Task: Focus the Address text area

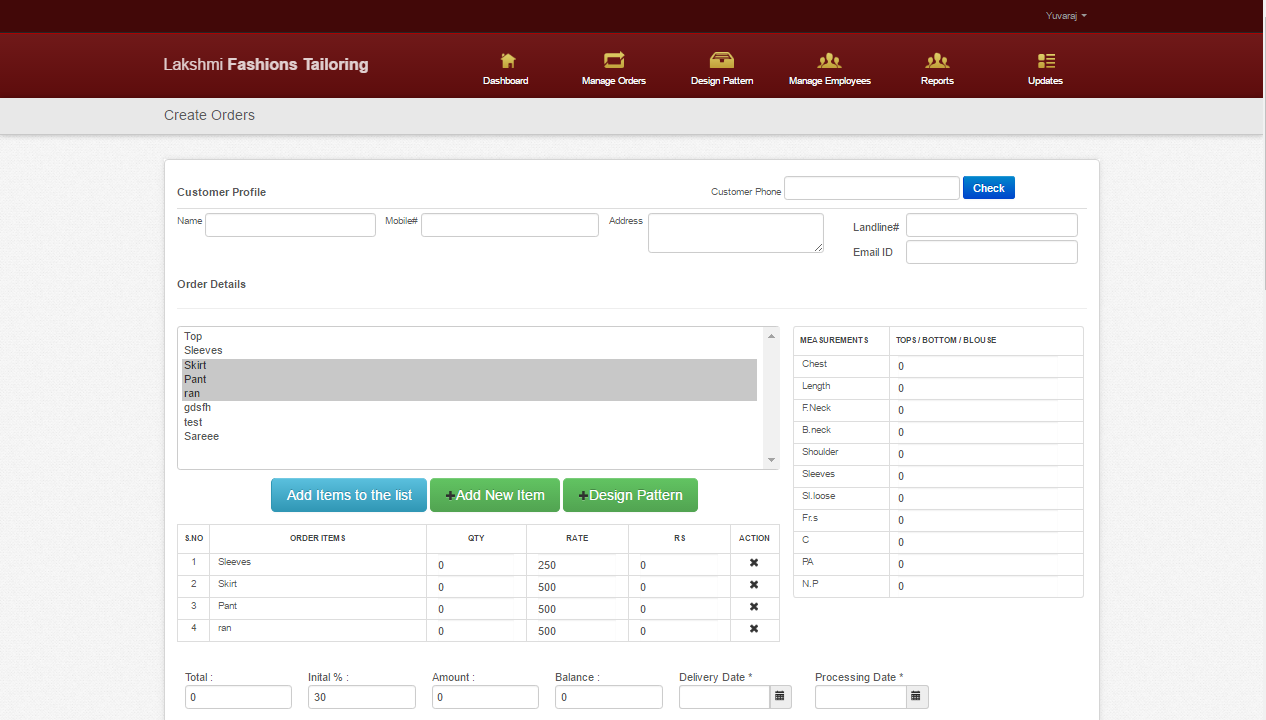Action: (x=736, y=233)
